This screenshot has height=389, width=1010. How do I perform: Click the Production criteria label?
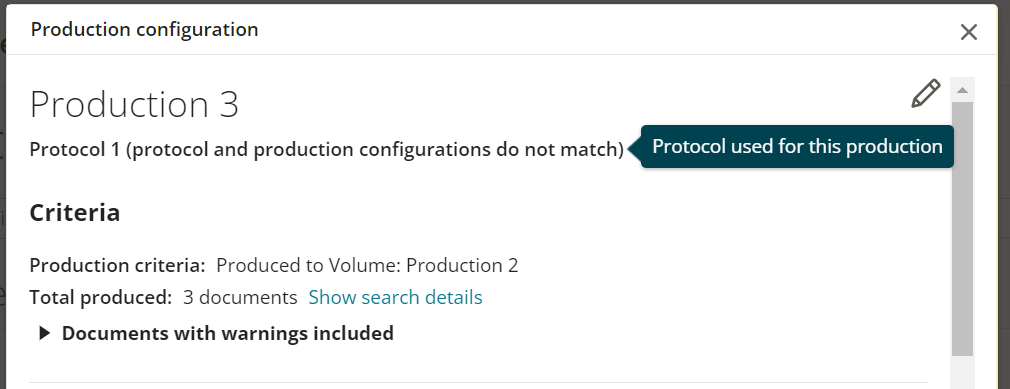pyautogui.click(x=117, y=265)
